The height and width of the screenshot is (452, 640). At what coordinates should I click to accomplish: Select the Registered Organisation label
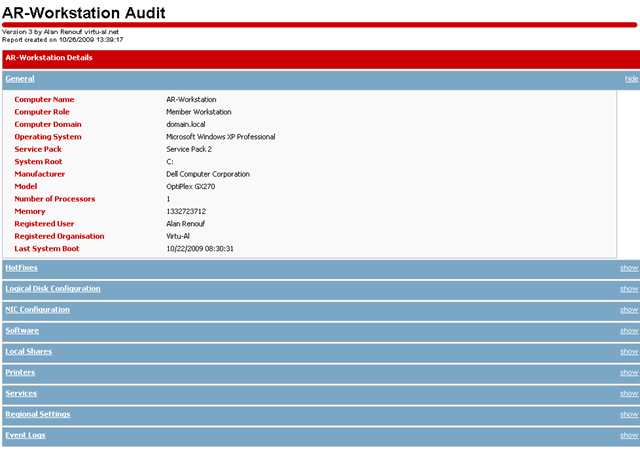click(x=59, y=236)
